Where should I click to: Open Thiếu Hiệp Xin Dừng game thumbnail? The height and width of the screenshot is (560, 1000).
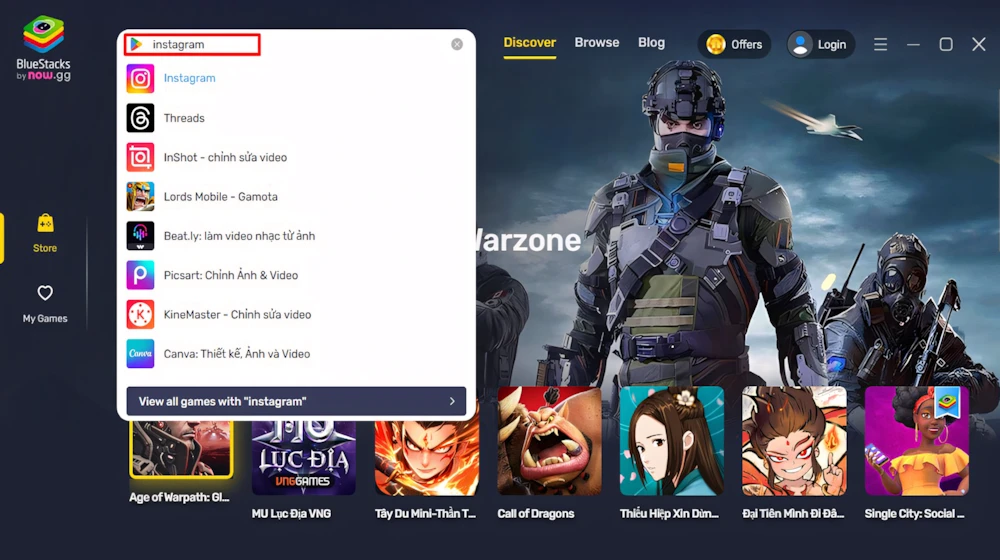click(672, 441)
